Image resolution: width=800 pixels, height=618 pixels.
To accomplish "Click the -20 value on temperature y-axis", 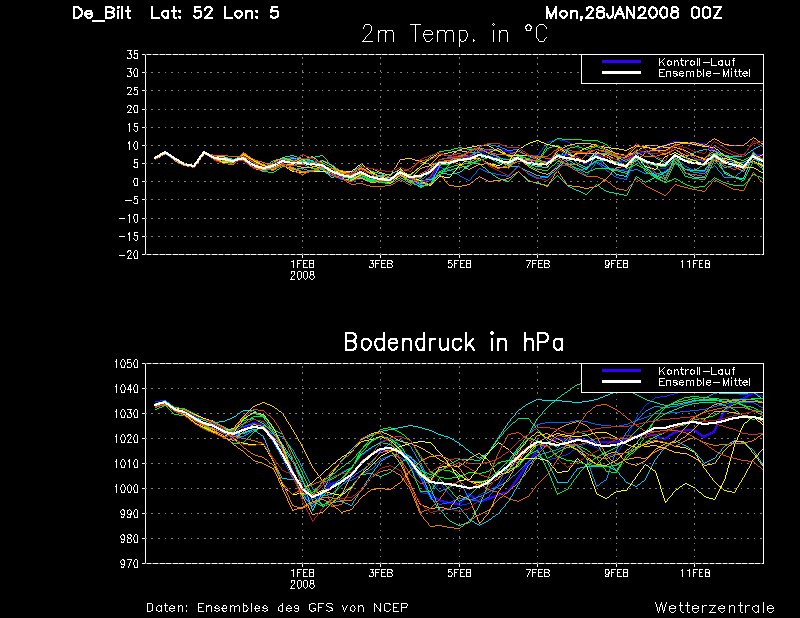I will tap(128, 255).
